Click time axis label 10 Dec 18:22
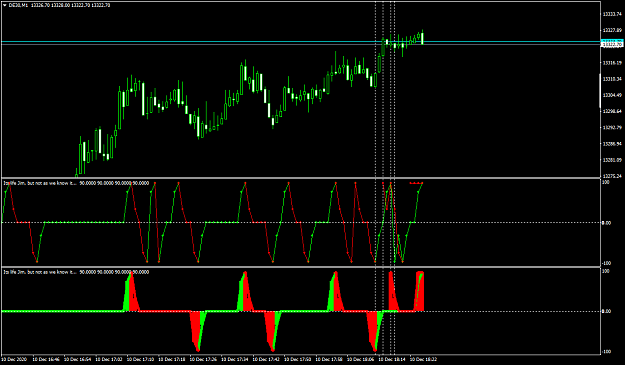Viewport: 625px width, 365px height. click(x=424, y=359)
